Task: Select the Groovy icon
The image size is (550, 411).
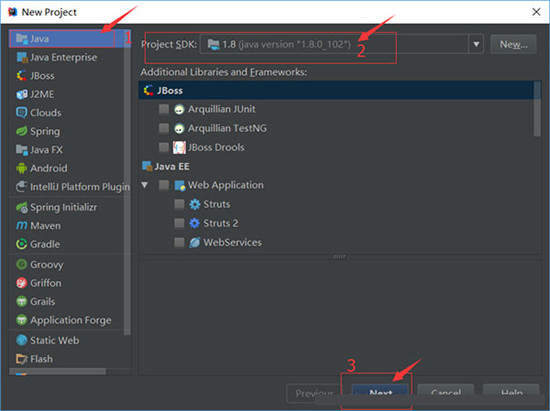Action: click(22, 264)
